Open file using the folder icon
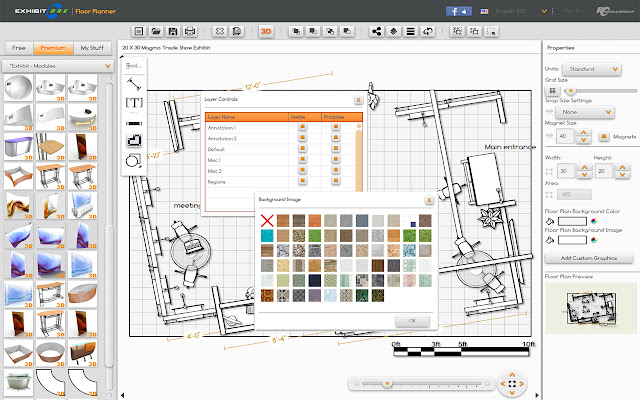Screen dimensions: 640x400 pos(158,31)
